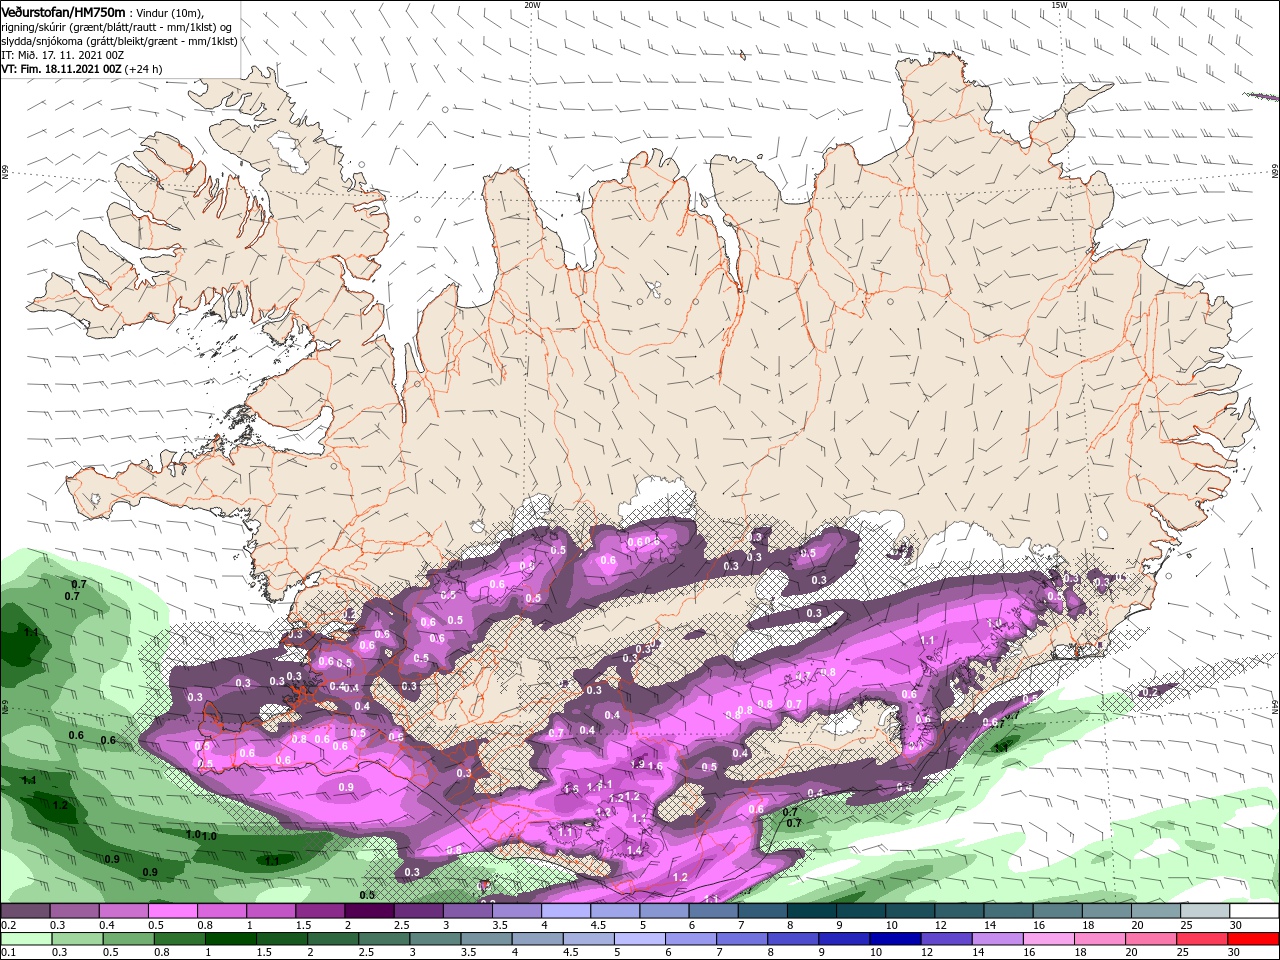Click the 'slydda/snjókoma' legend description line
Viewport: 1280px width, 960px height.
(119, 41)
